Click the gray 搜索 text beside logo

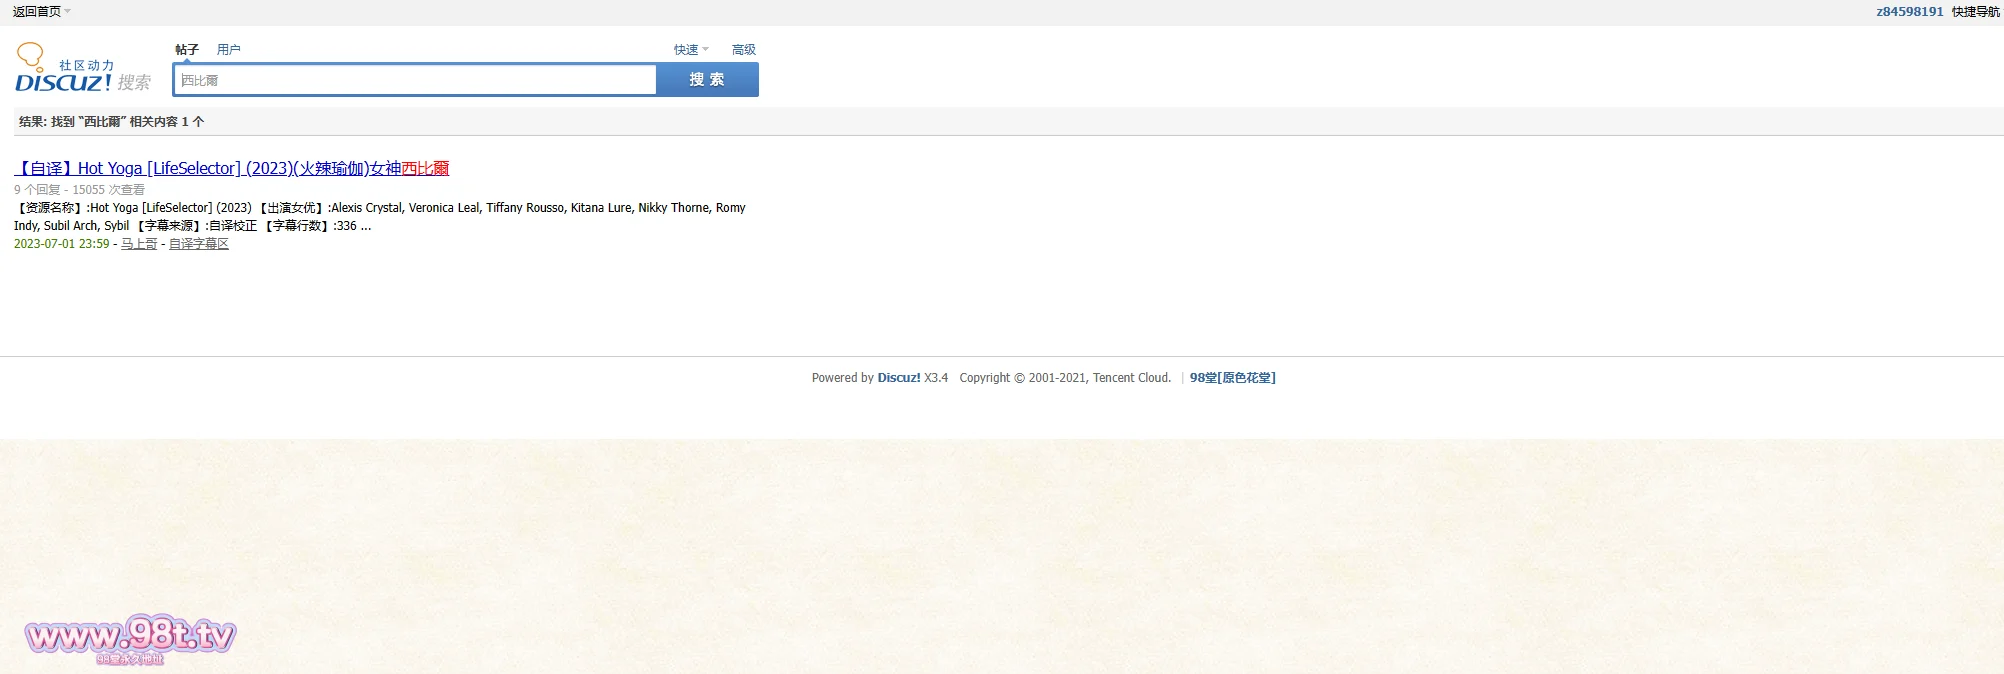tap(134, 83)
